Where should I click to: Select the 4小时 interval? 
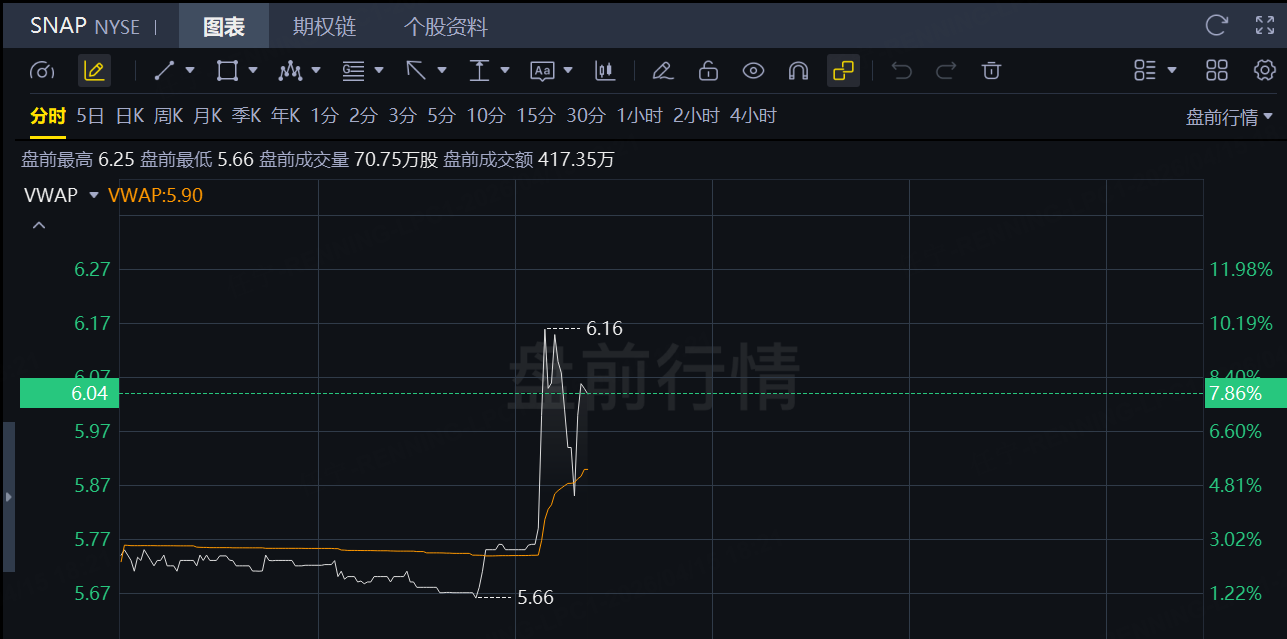coord(753,116)
